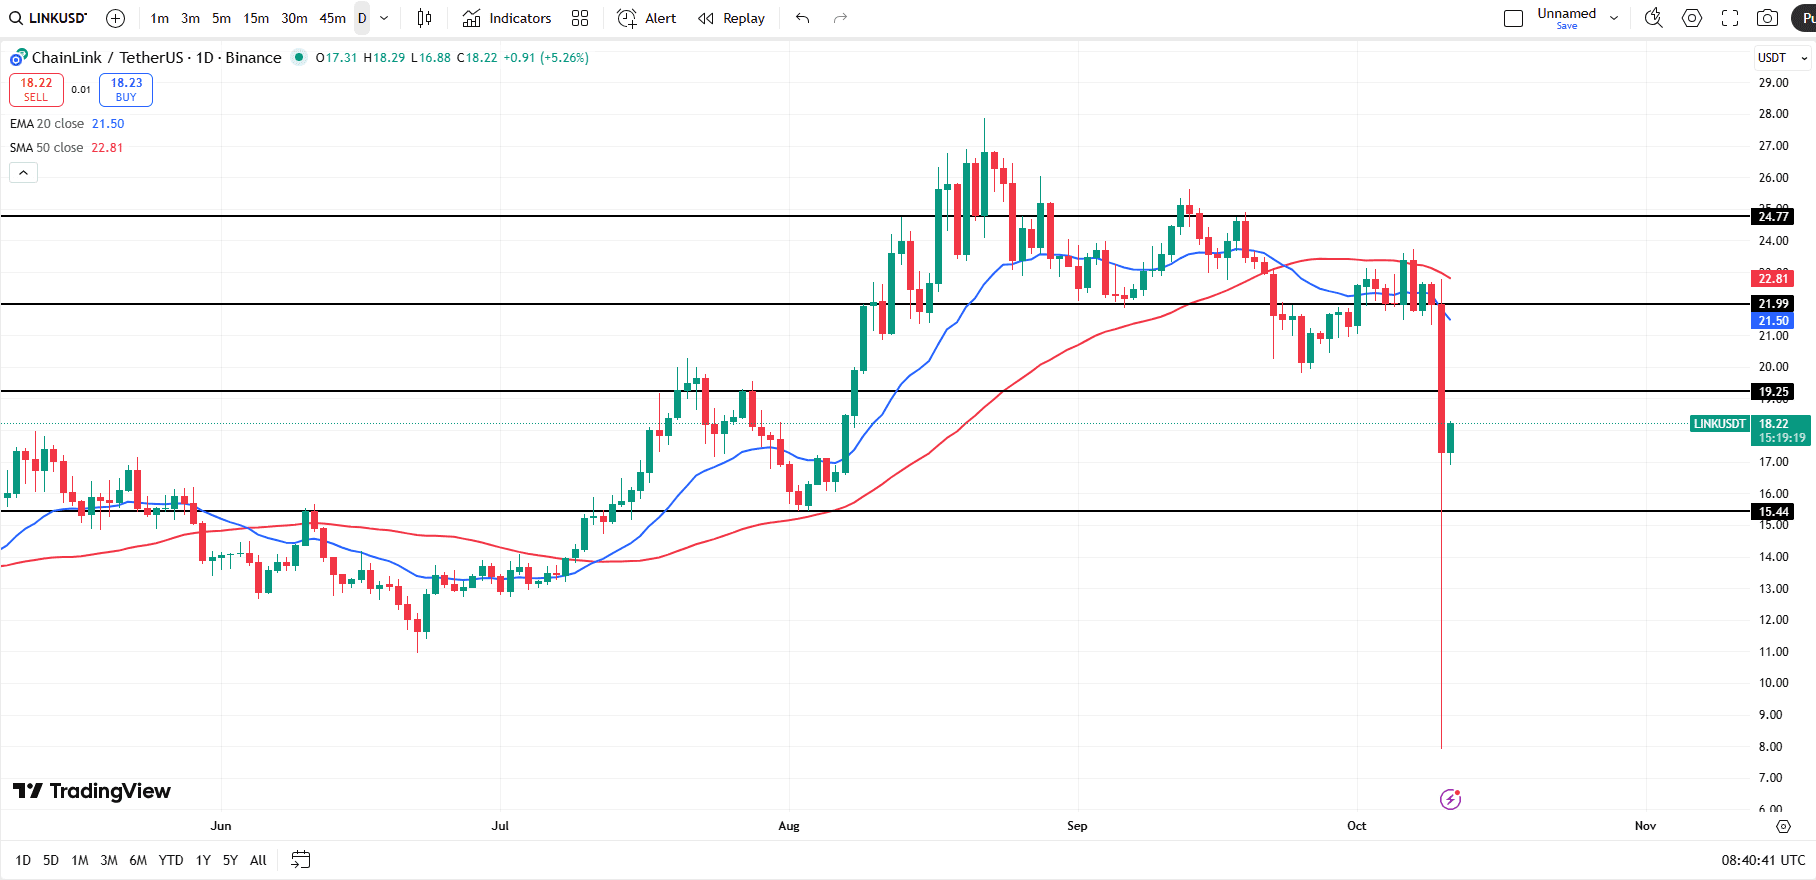The image size is (1816, 880).
Task: Take a chart snapshot with camera icon
Action: [x=1768, y=18]
